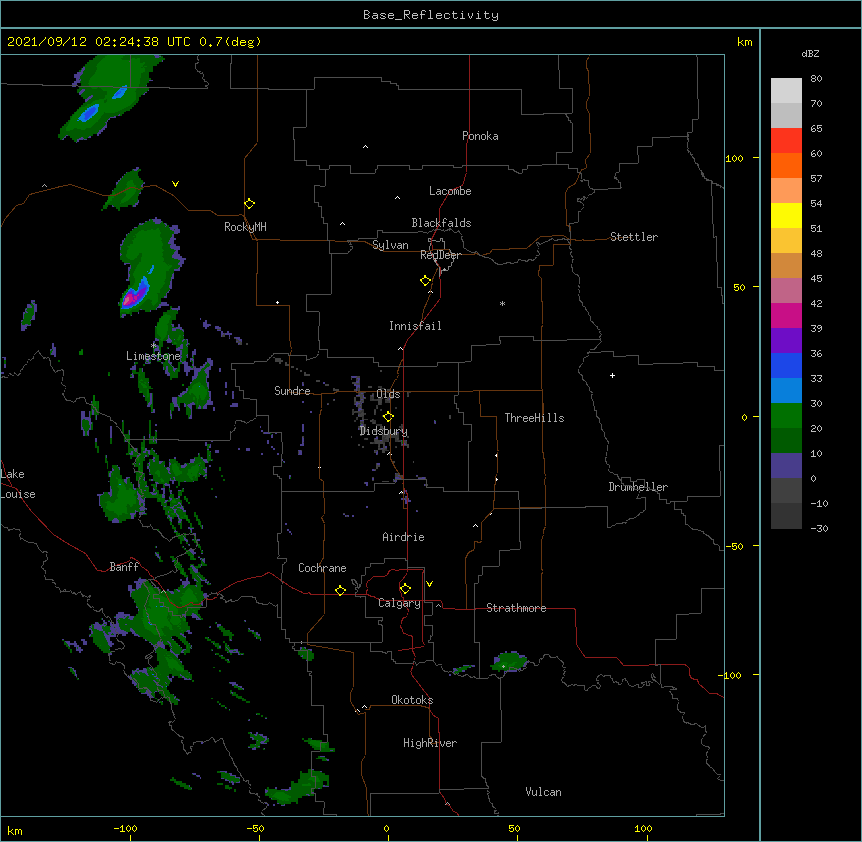Click the Lake Louise label
The height and width of the screenshot is (842, 862).
[18, 484]
